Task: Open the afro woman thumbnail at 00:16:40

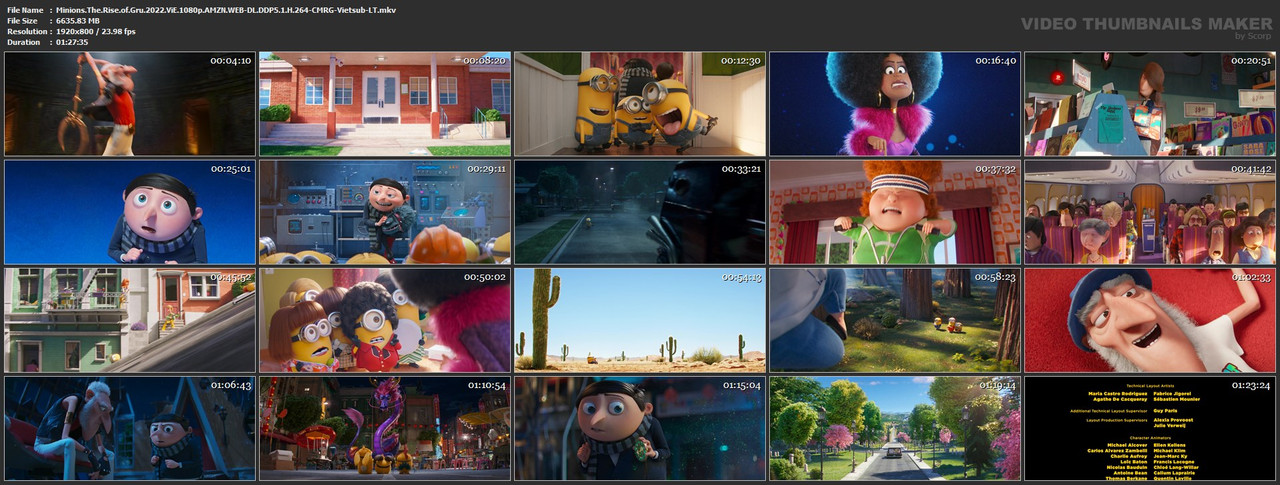Action: click(895, 104)
